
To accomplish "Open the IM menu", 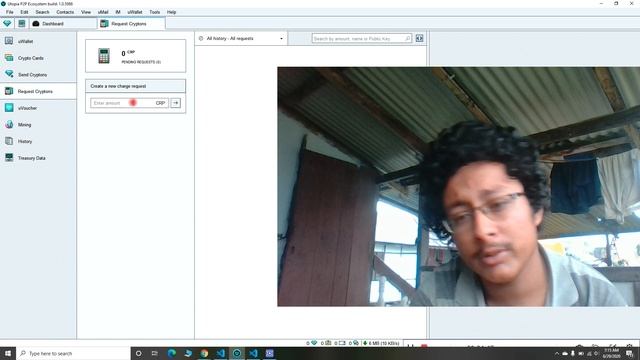I will pos(118,12).
